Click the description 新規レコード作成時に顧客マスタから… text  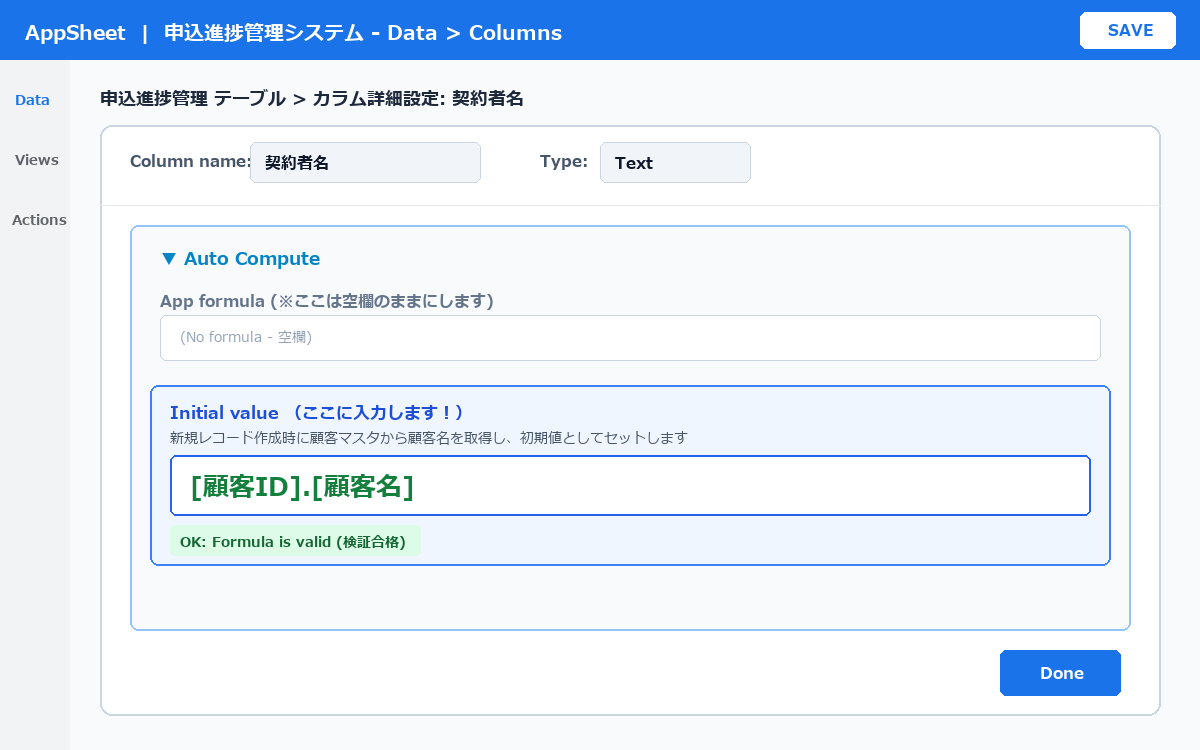pos(429,438)
